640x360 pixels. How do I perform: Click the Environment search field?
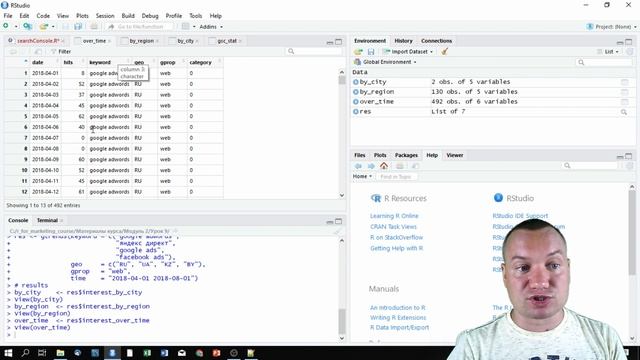pos(604,62)
